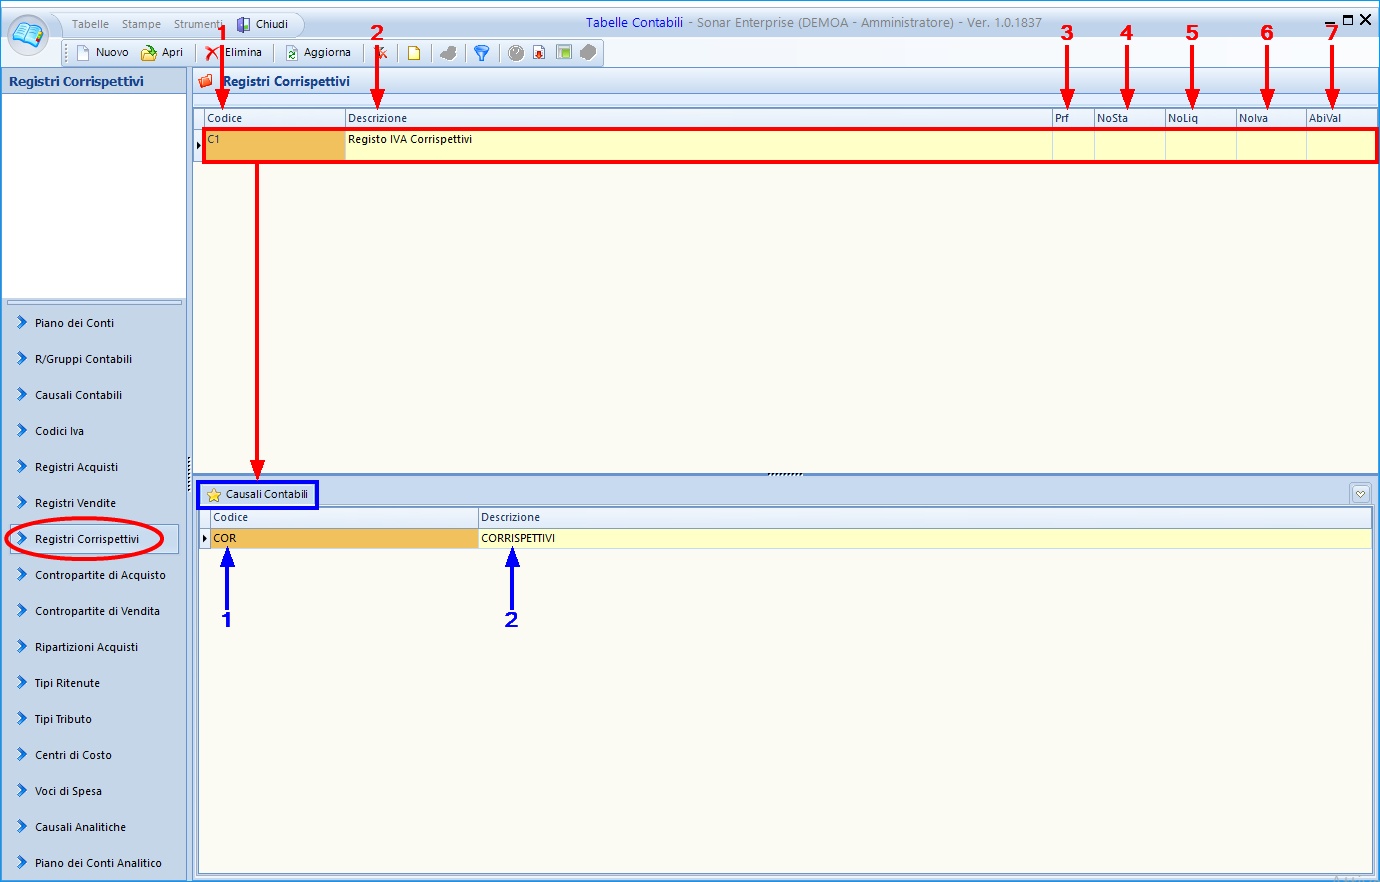Image resolution: width=1380 pixels, height=882 pixels.
Task: Click the horizontal splitter grip between the panels
Action: pyautogui.click(x=785, y=474)
